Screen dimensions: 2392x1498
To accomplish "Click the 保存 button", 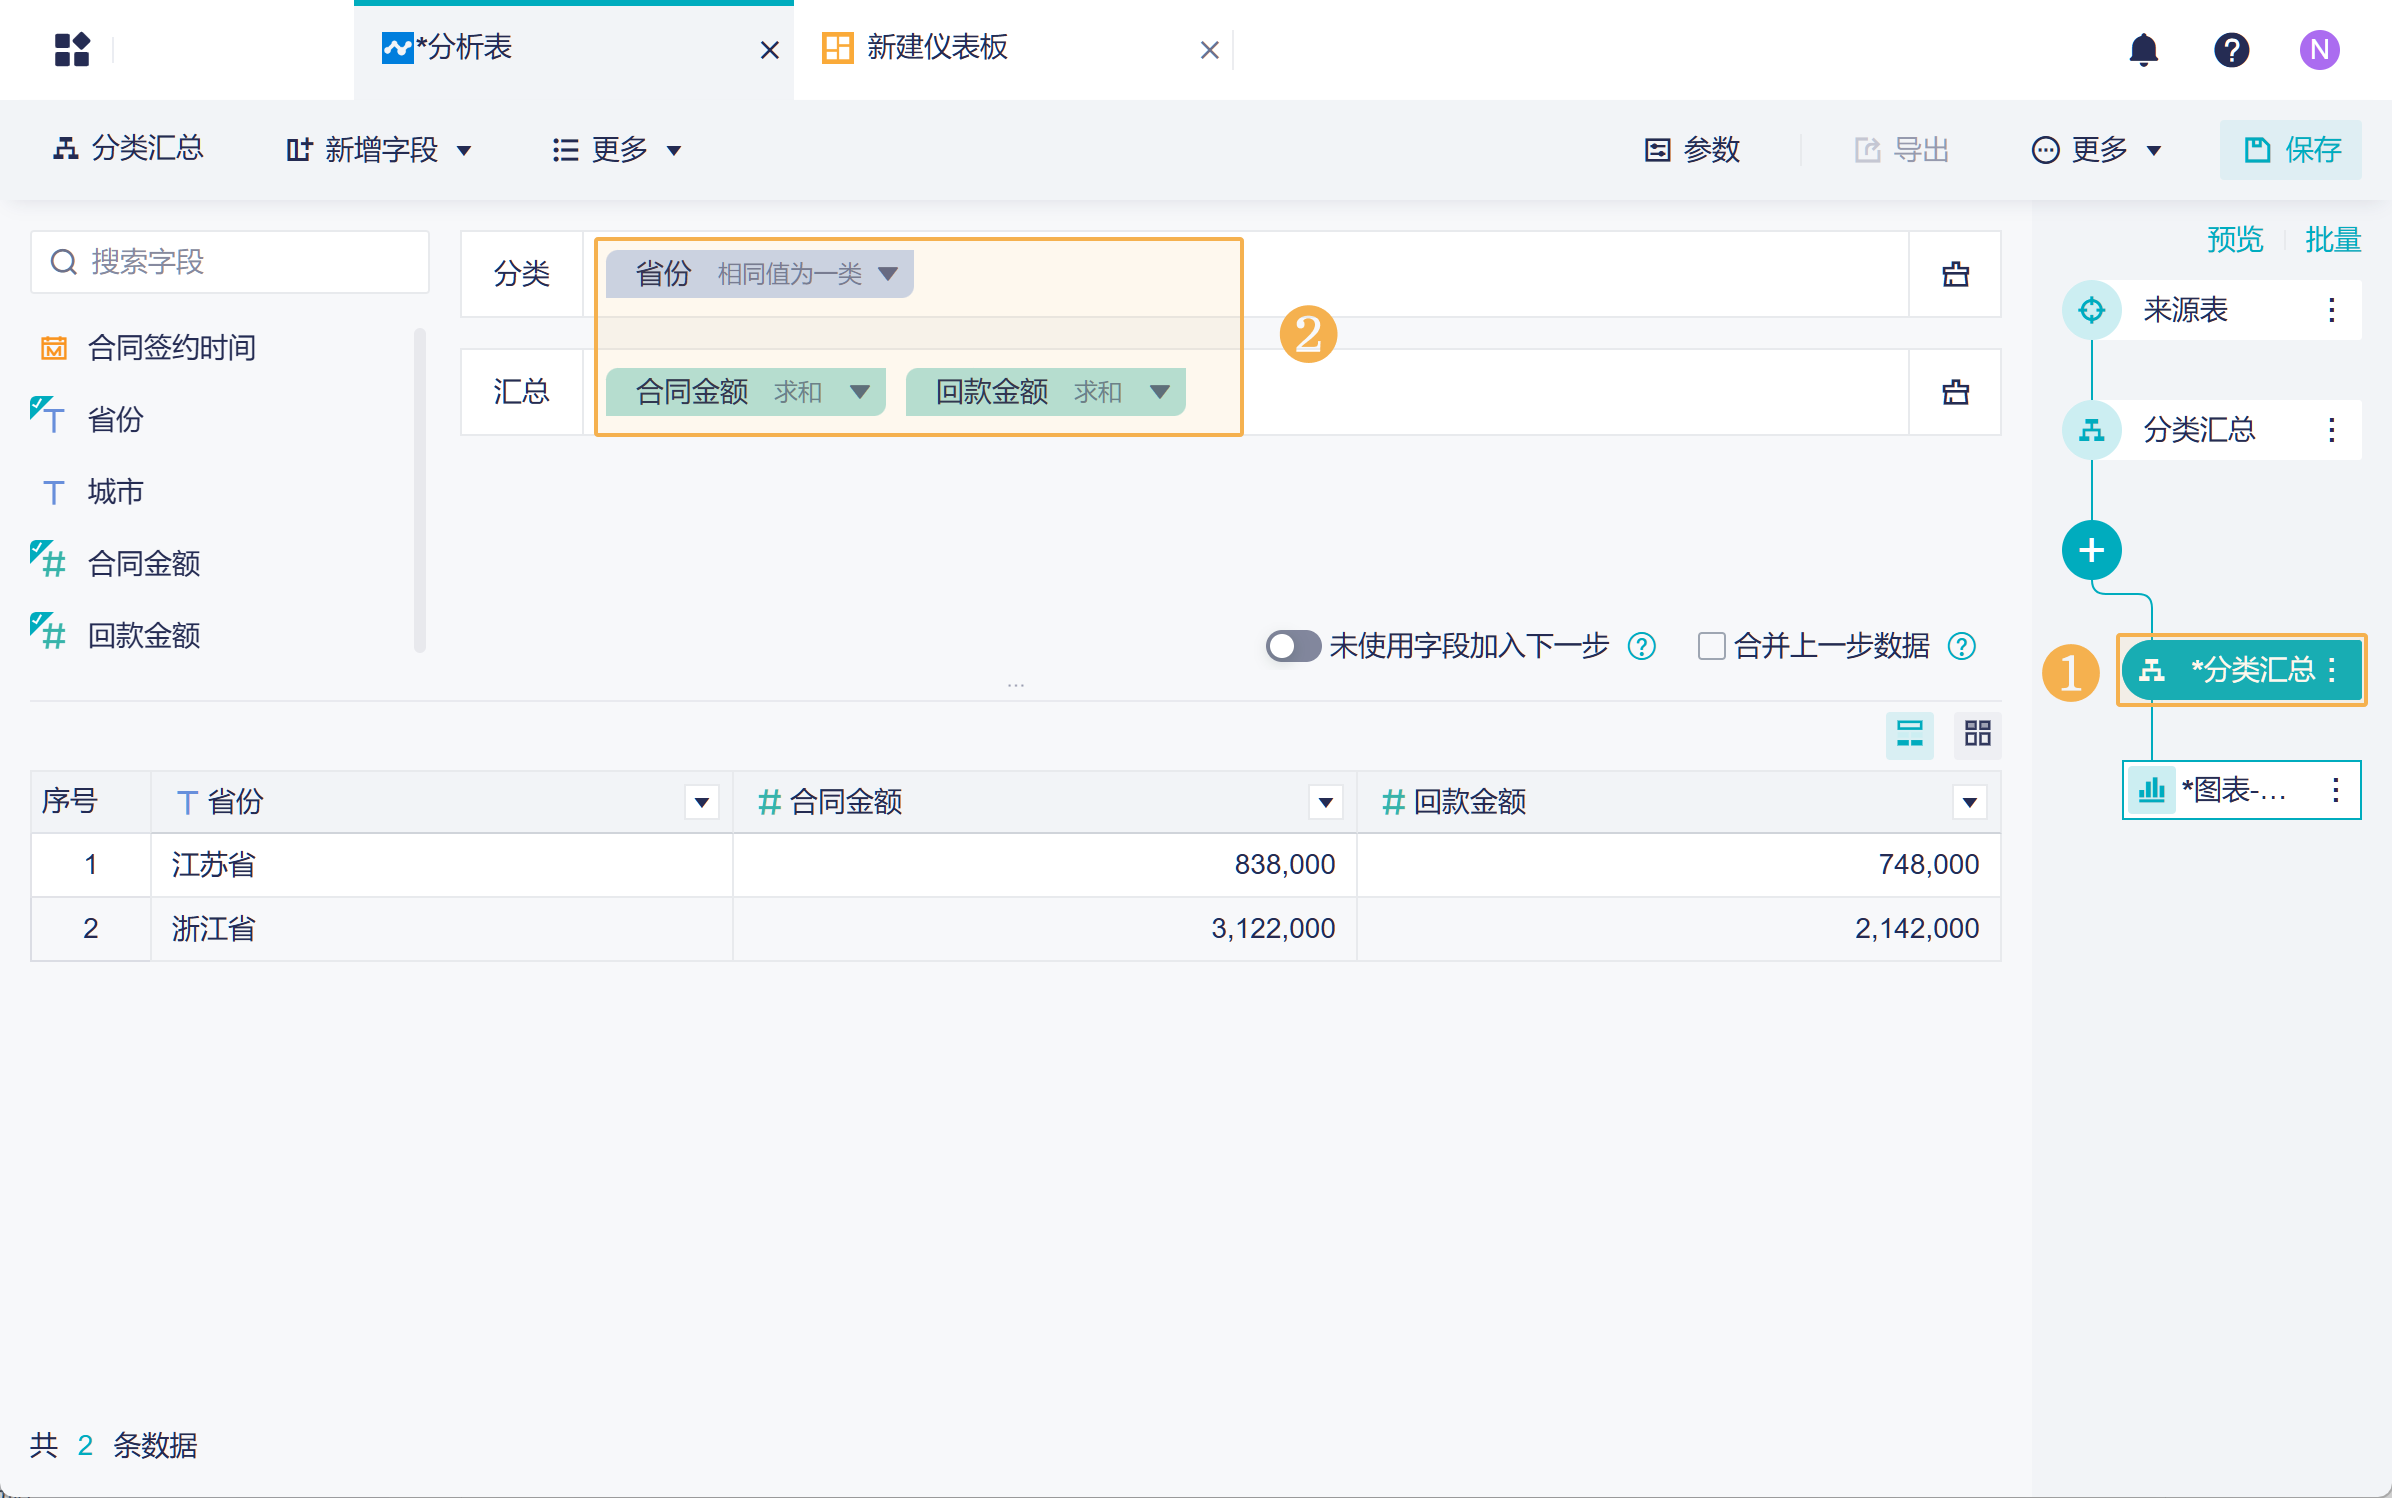I will (x=2291, y=150).
